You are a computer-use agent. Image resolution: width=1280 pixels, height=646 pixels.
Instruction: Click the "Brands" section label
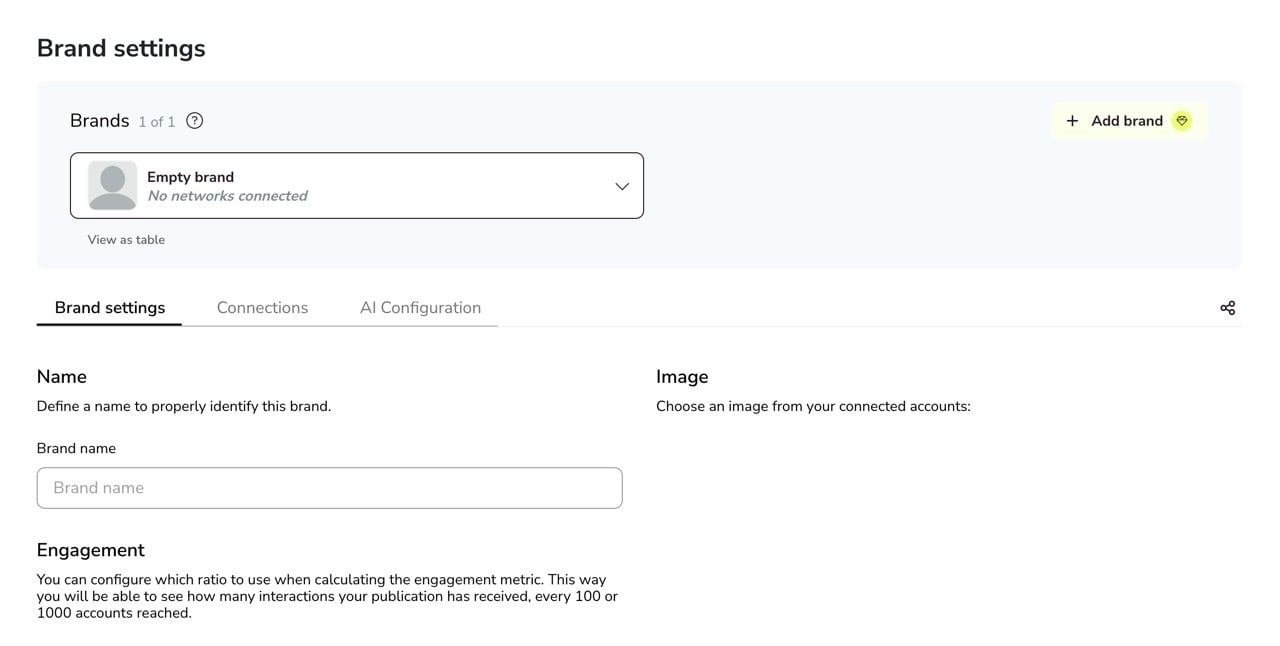tap(100, 121)
